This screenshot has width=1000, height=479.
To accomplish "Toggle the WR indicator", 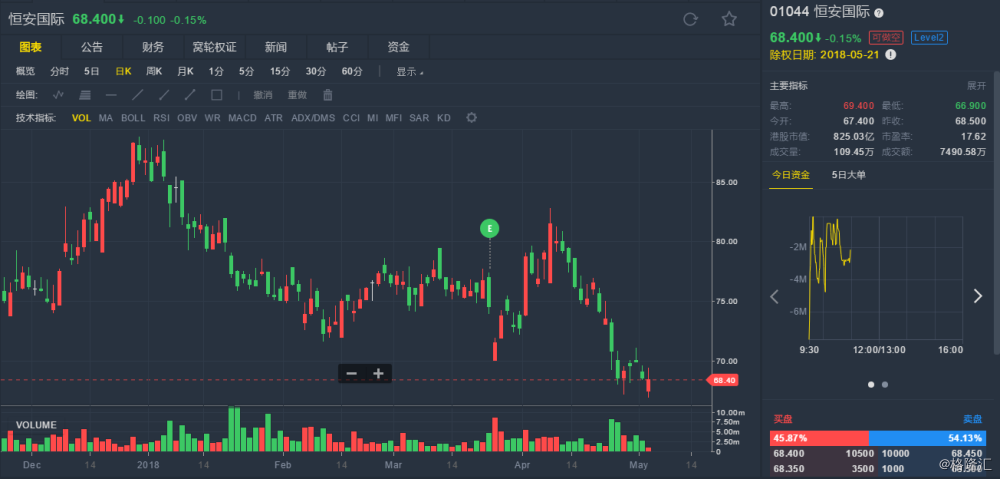I will coord(212,117).
